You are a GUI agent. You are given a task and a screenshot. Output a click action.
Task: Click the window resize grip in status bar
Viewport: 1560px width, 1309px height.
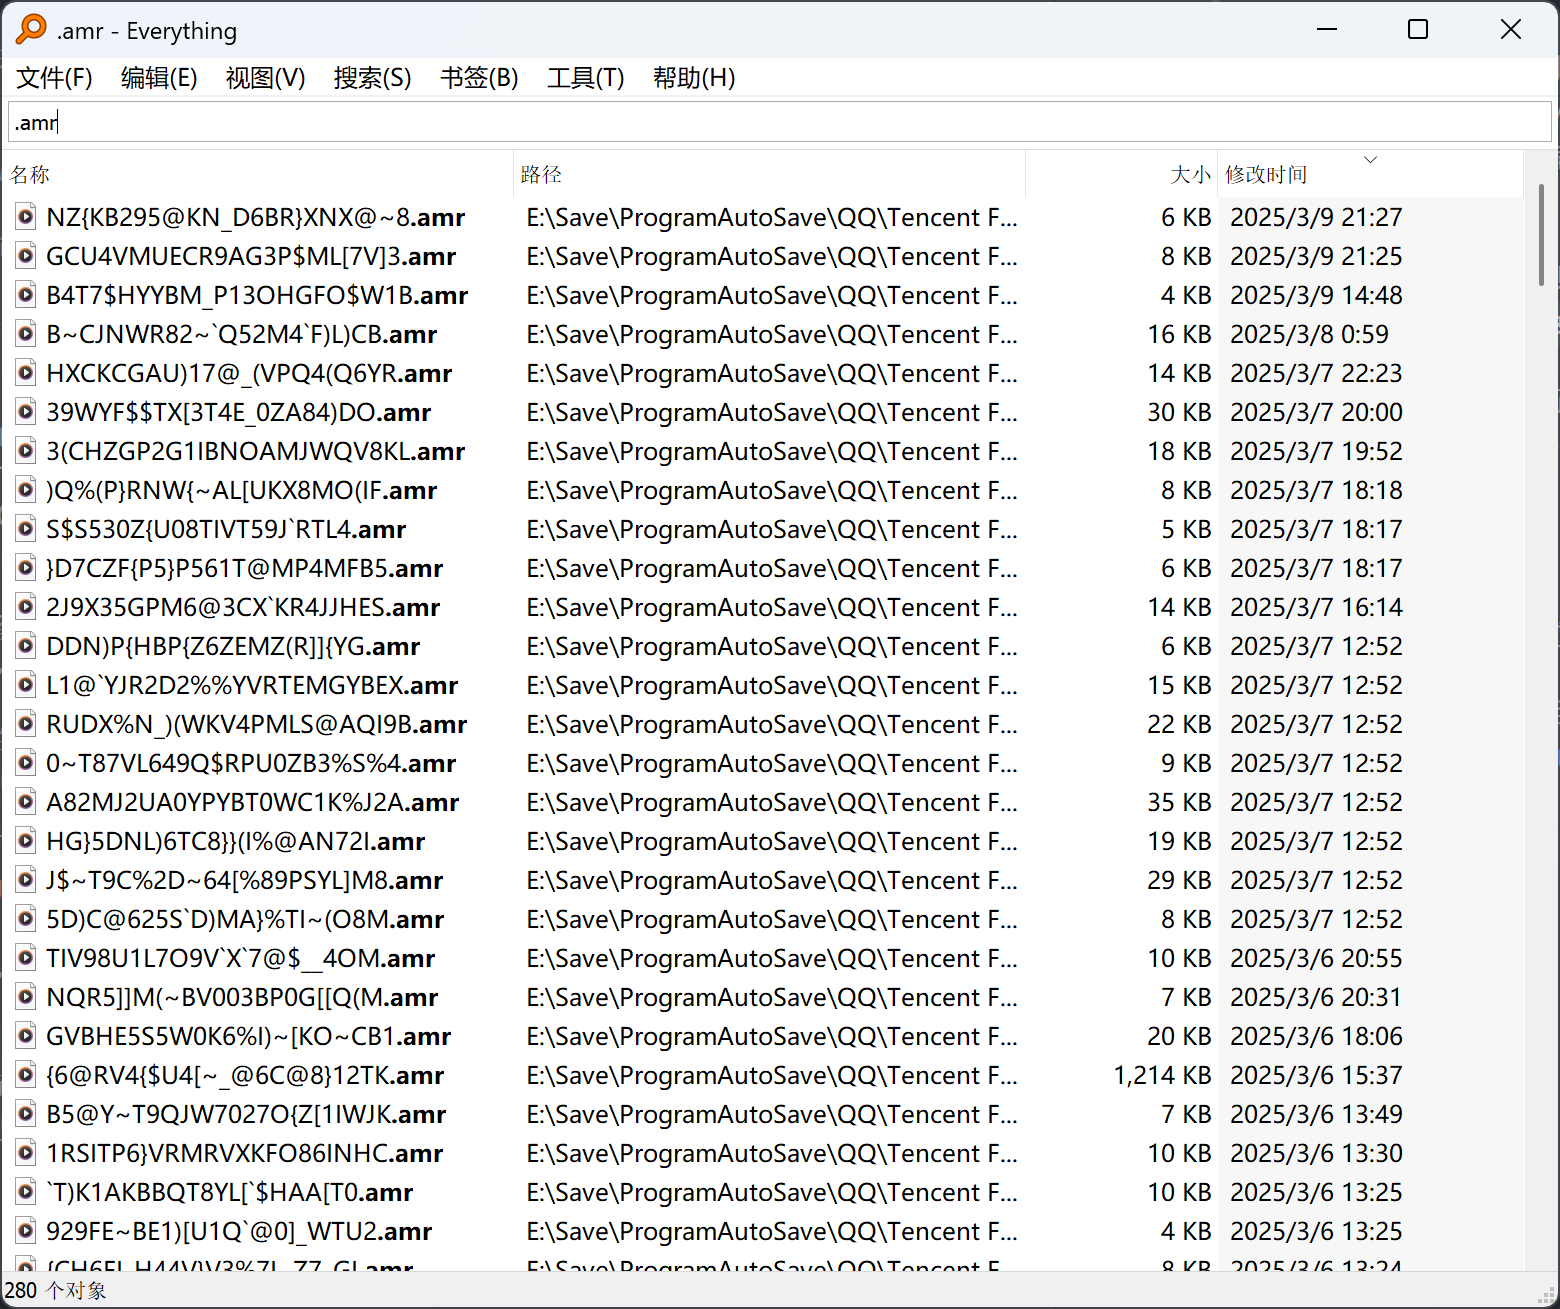1546,1295
